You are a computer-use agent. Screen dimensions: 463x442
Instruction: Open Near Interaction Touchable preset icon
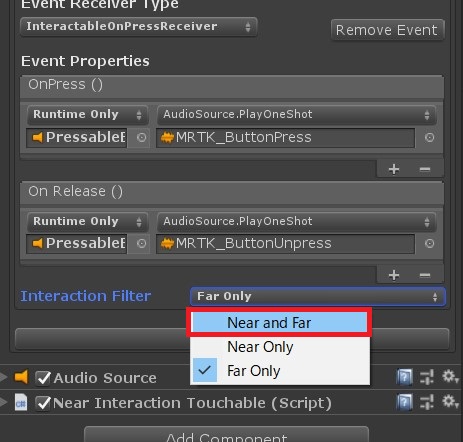click(x=427, y=402)
